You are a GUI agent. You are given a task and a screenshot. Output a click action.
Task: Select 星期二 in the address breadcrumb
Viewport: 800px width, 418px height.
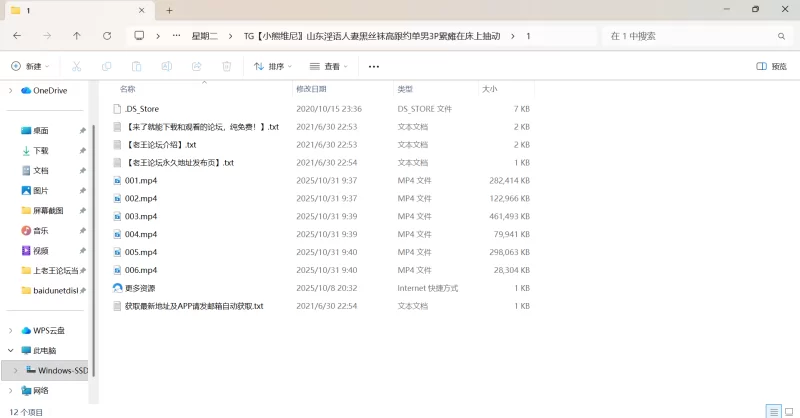click(205, 35)
